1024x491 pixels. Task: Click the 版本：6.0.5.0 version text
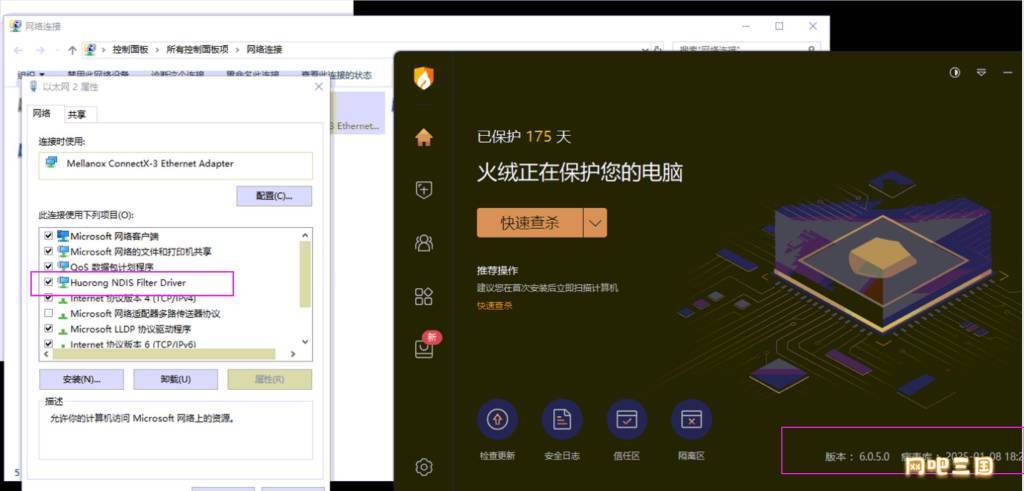point(857,456)
